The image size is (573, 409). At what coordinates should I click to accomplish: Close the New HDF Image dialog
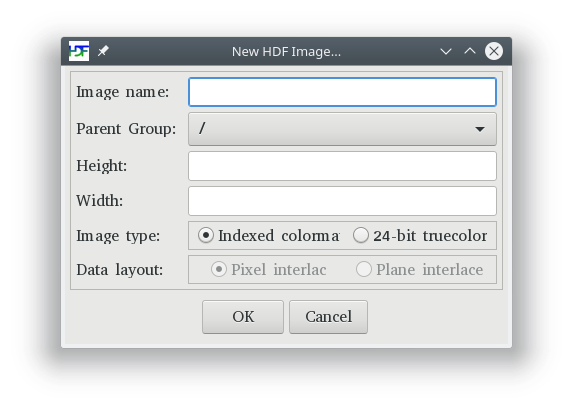point(494,51)
